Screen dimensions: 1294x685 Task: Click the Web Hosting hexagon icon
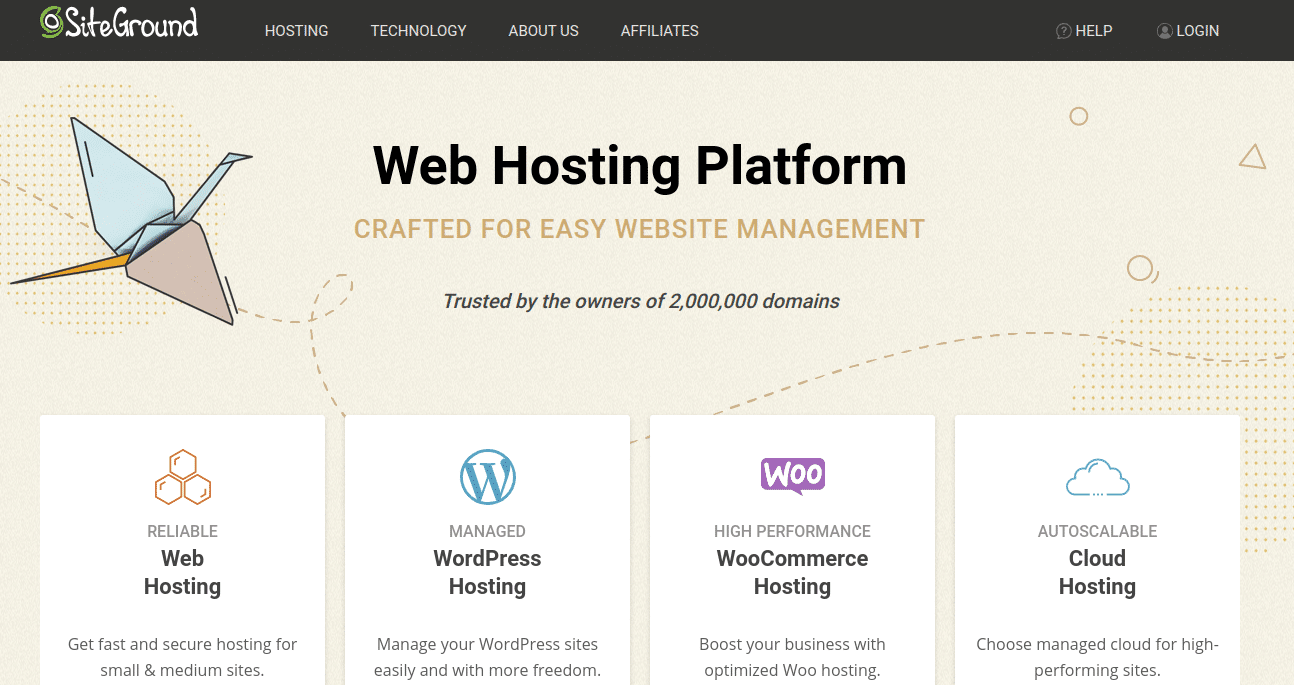pyautogui.click(x=182, y=477)
